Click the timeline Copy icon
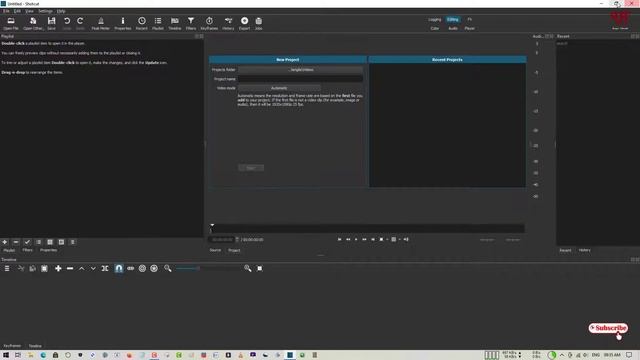 coord(33,268)
